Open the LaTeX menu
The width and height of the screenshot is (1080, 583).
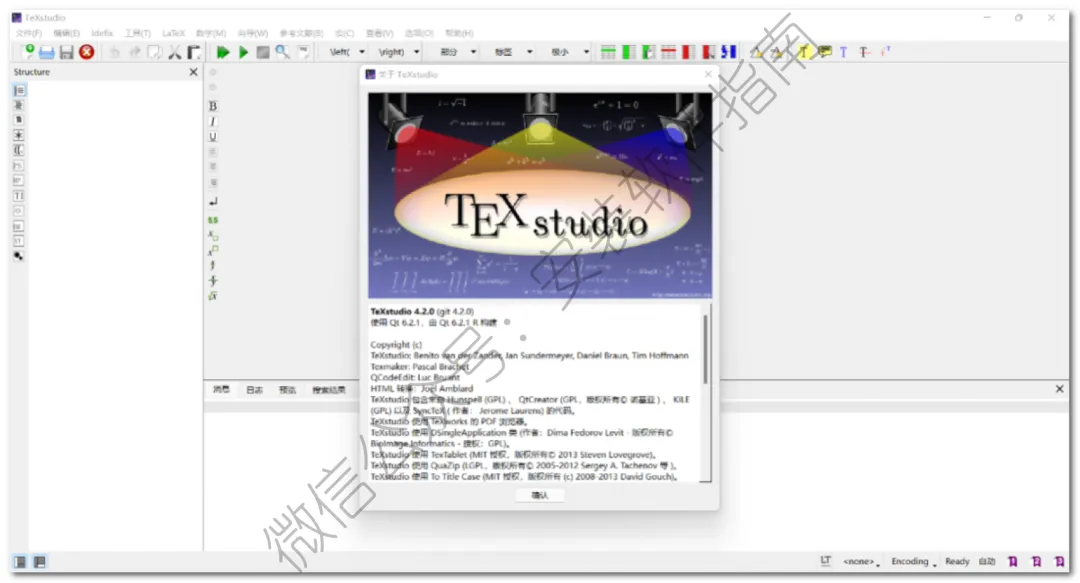pyautogui.click(x=174, y=33)
